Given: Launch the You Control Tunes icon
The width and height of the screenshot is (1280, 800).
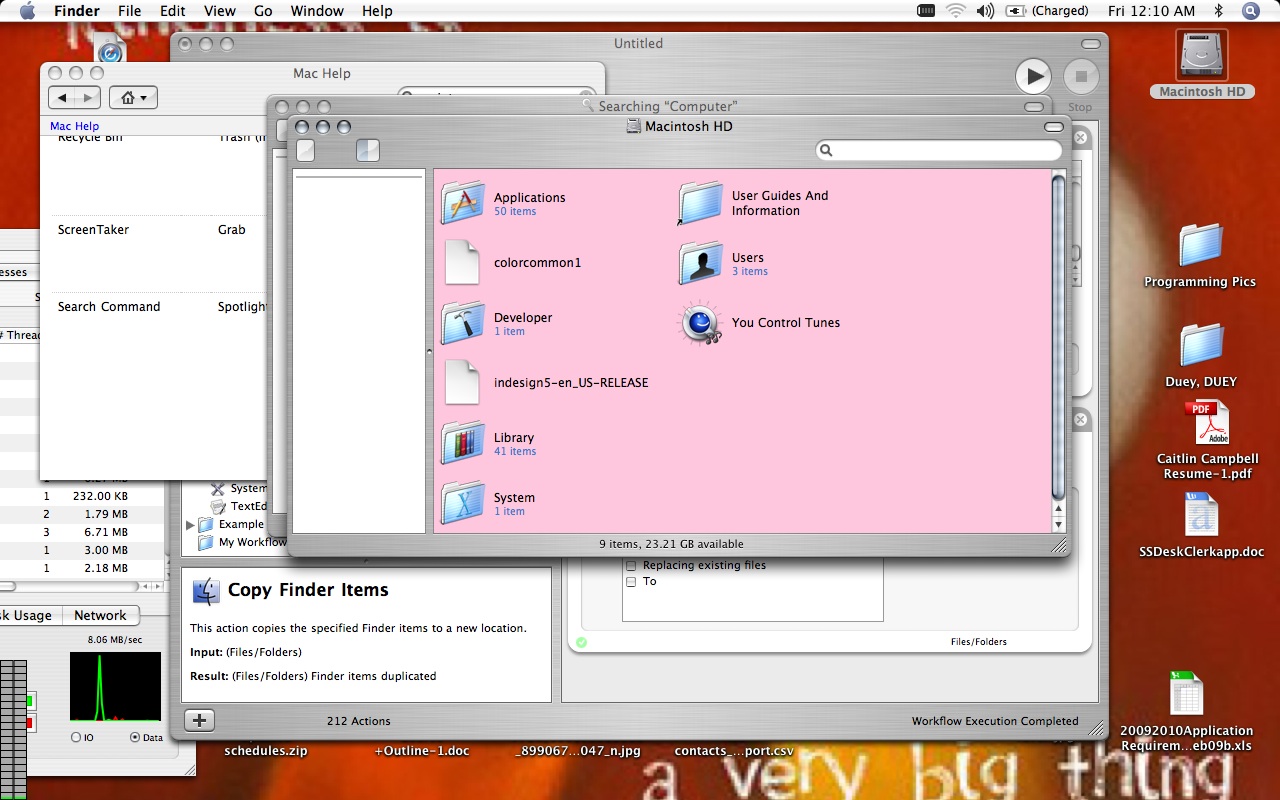Looking at the screenshot, I should [700, 323].
